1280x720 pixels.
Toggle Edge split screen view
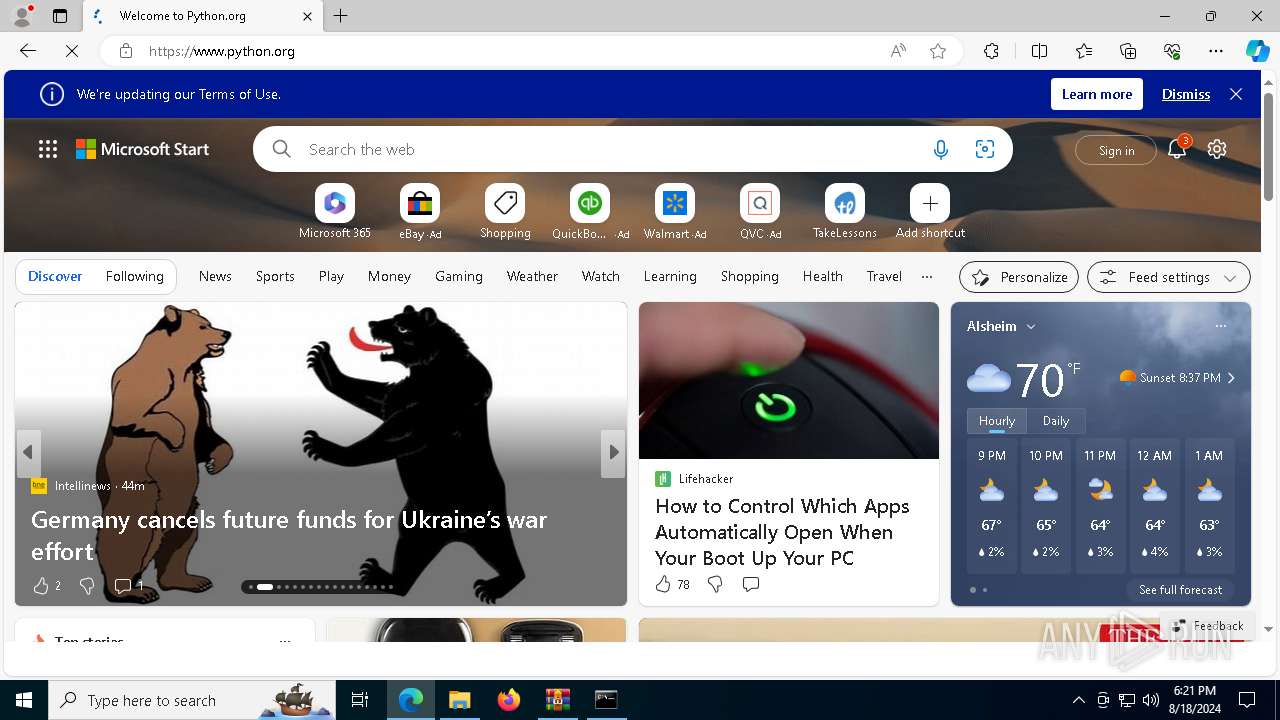pyautogui.click(x=1039, y=51)
